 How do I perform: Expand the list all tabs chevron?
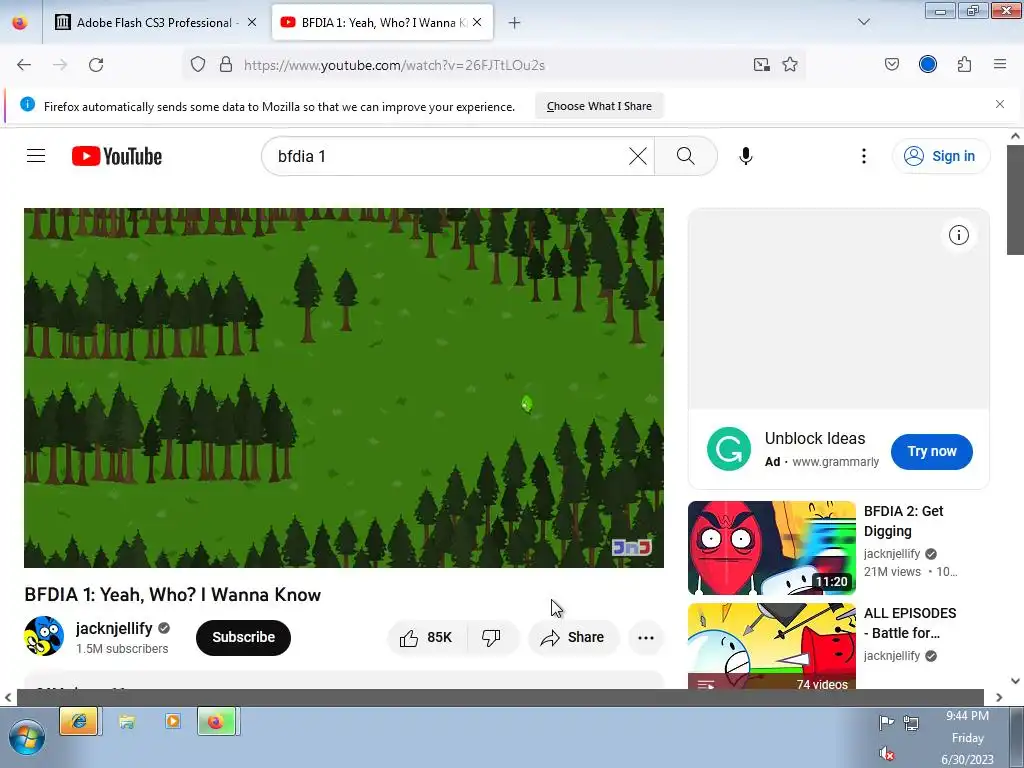click(864, 22)
